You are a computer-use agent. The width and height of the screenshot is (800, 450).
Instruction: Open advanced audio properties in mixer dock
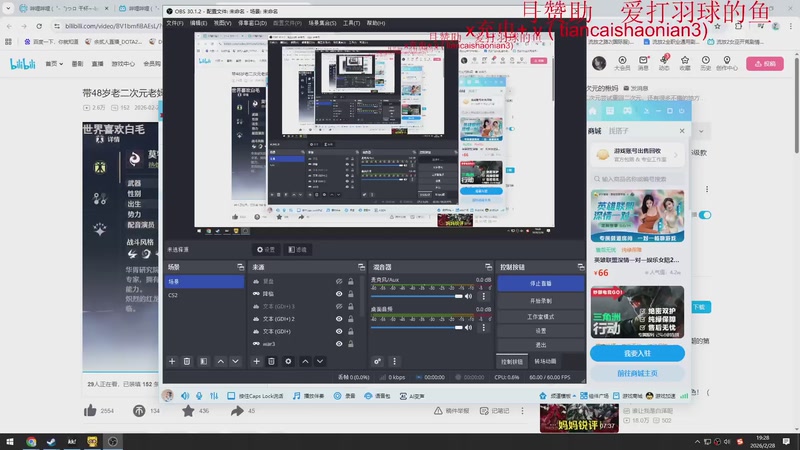click(378, 361)
